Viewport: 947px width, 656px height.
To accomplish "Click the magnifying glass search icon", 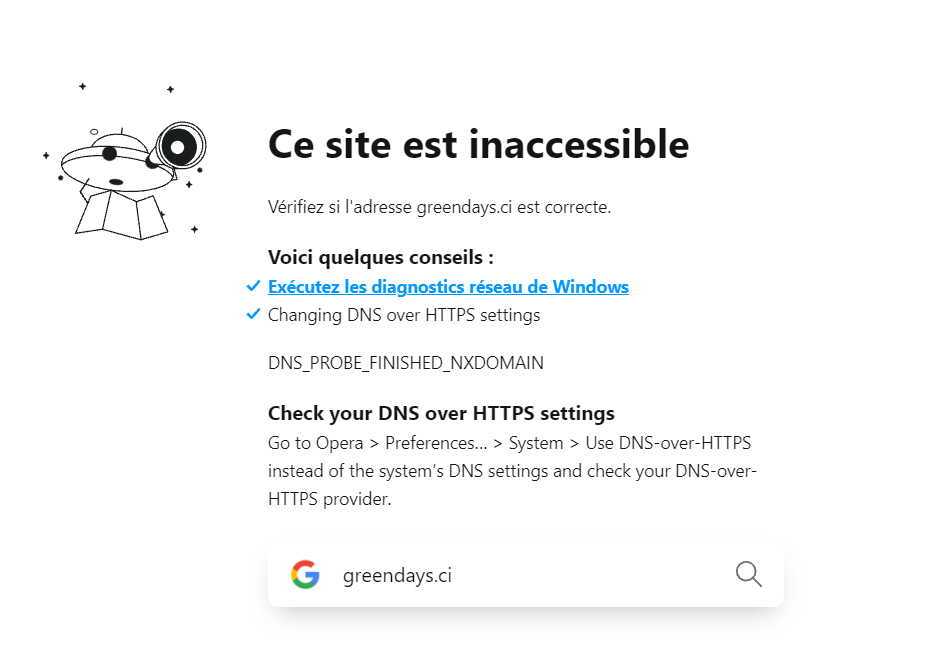I will tap(748, 574).
